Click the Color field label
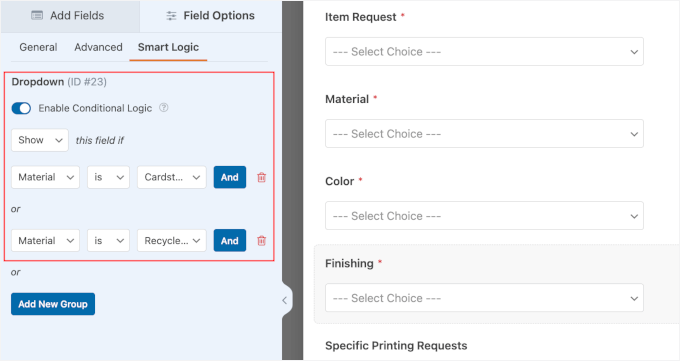Screen dimensions: 680x361 (x=340, y=181)
